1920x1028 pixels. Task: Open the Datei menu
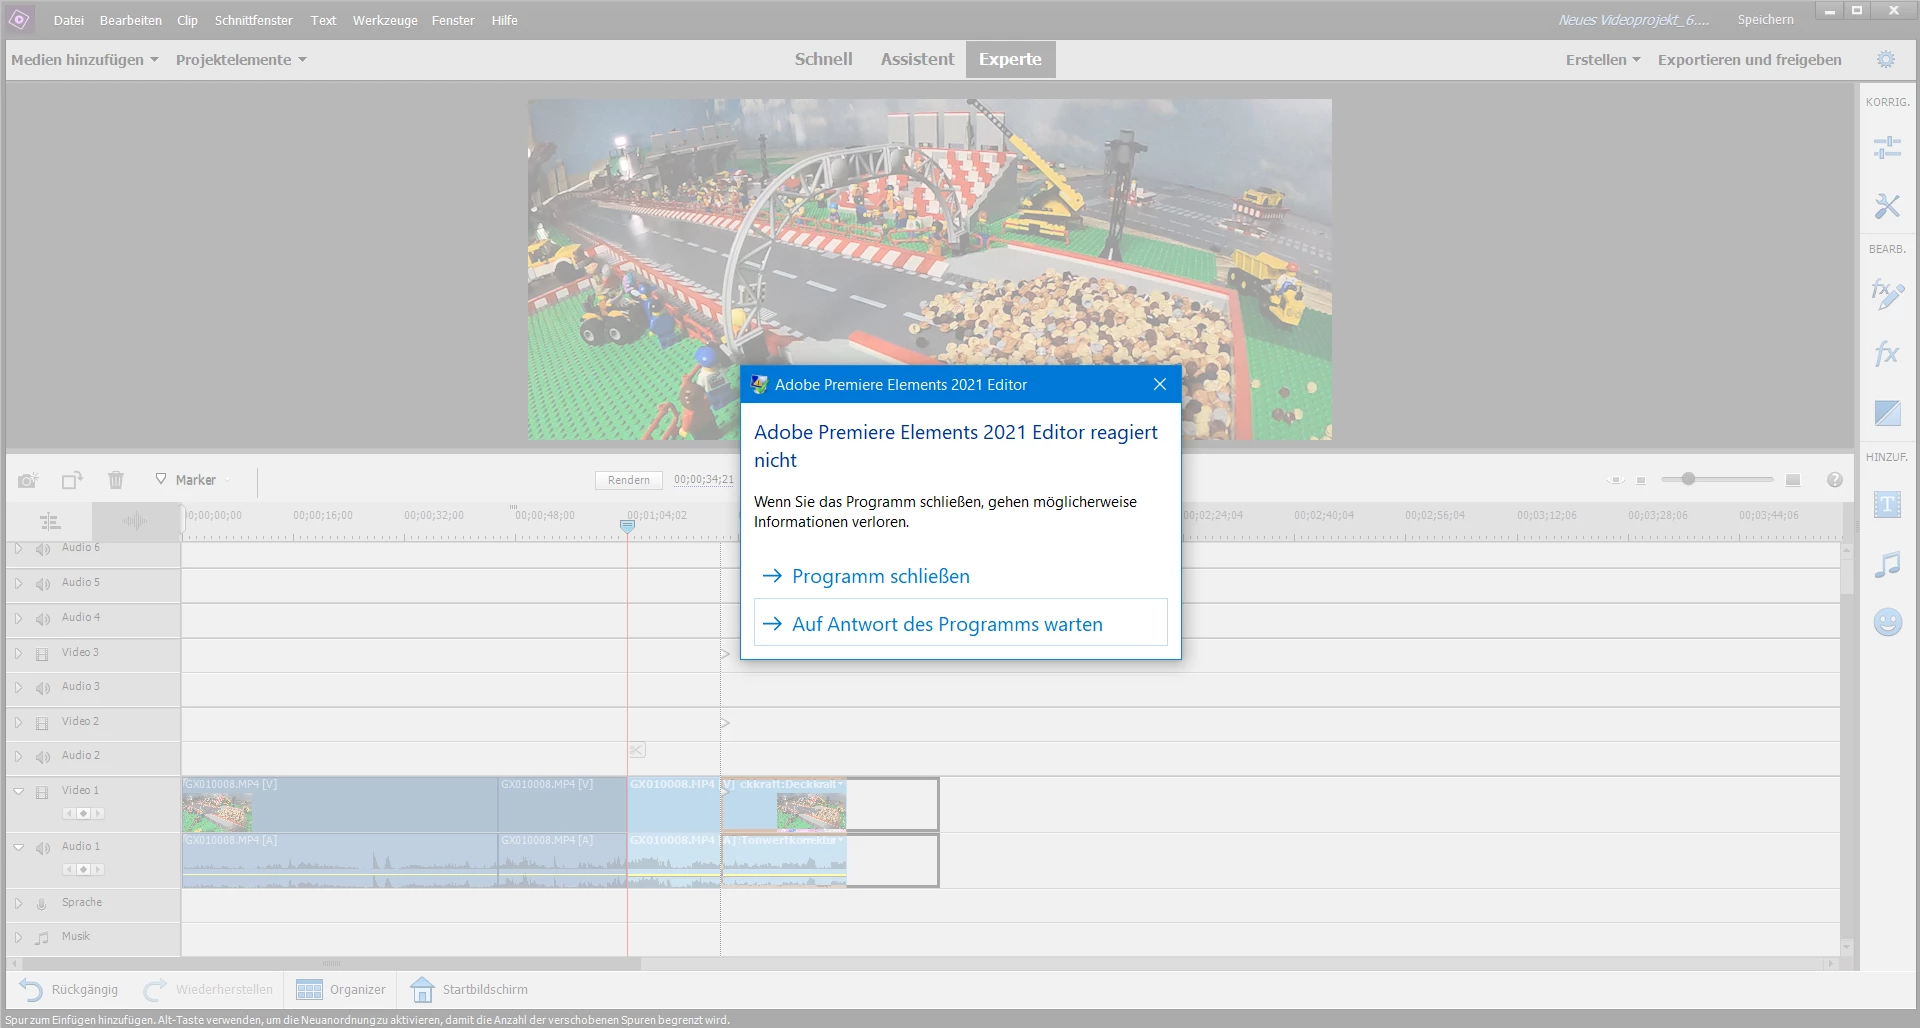(69, 20)
